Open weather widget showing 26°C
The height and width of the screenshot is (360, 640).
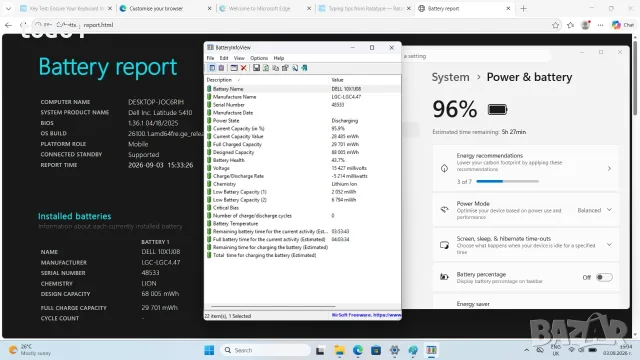[29, 350]
